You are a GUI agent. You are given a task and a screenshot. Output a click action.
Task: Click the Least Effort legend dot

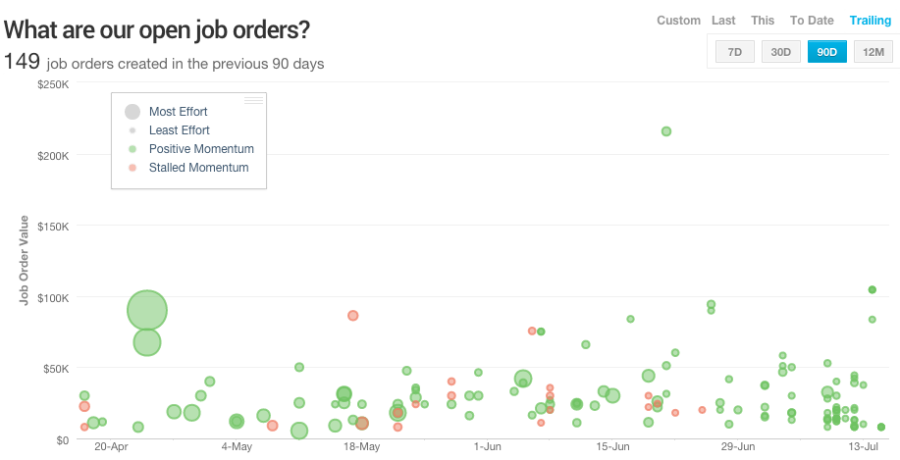click(x=132, y=130)
